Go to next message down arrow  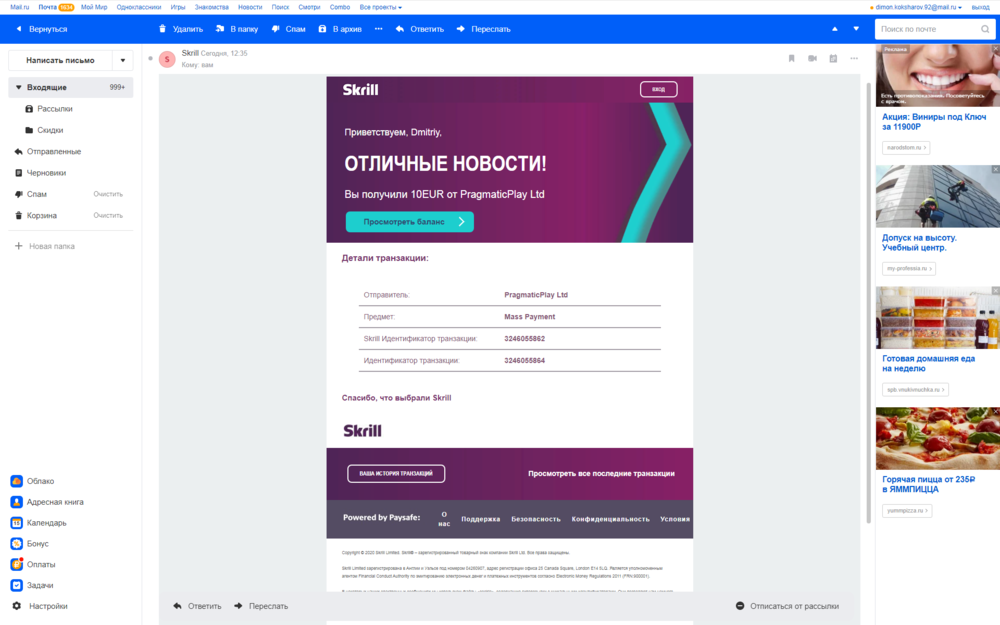856,29
